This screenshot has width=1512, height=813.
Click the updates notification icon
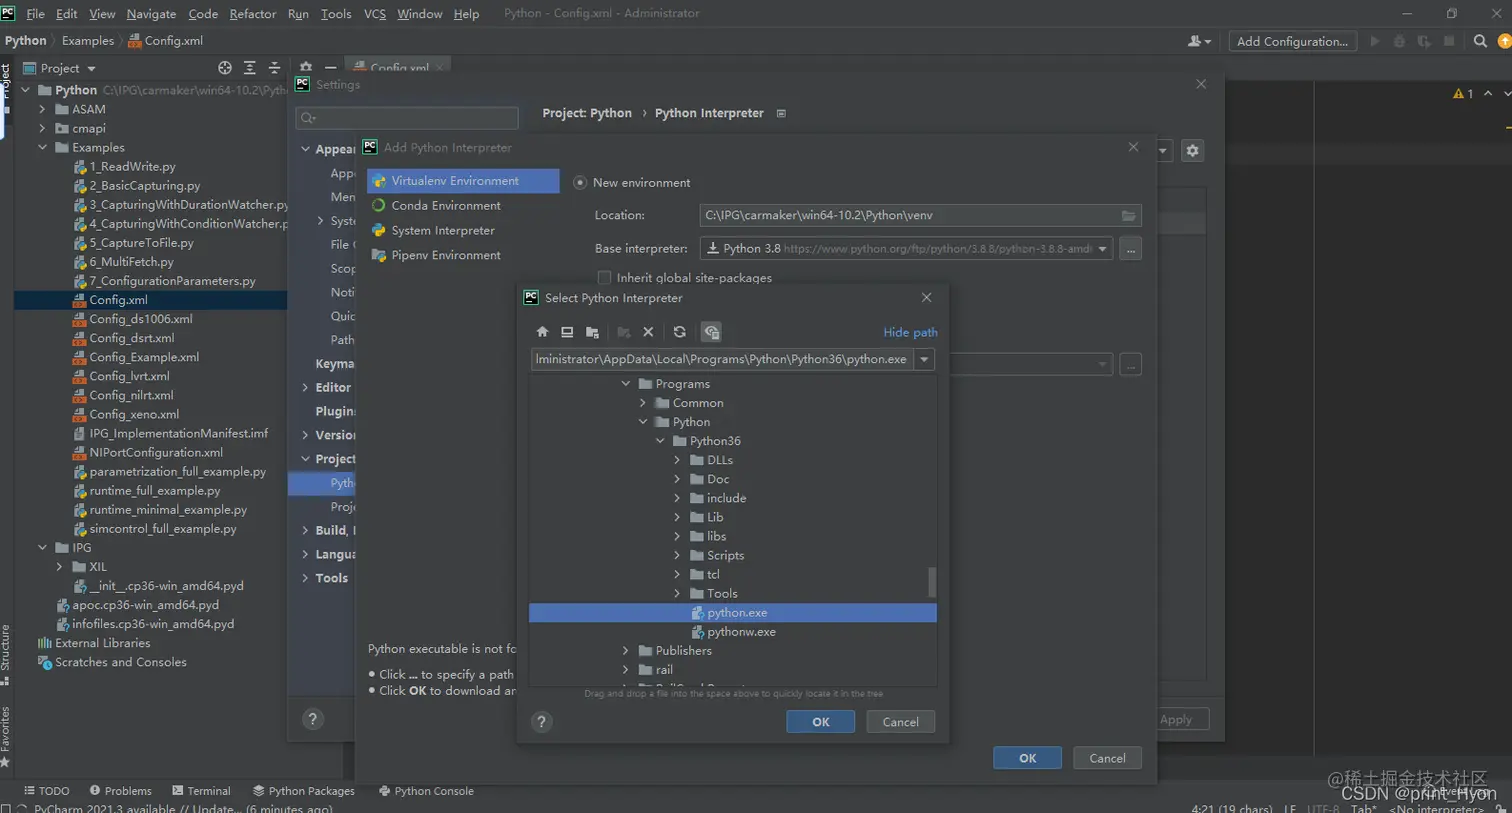1504,41
